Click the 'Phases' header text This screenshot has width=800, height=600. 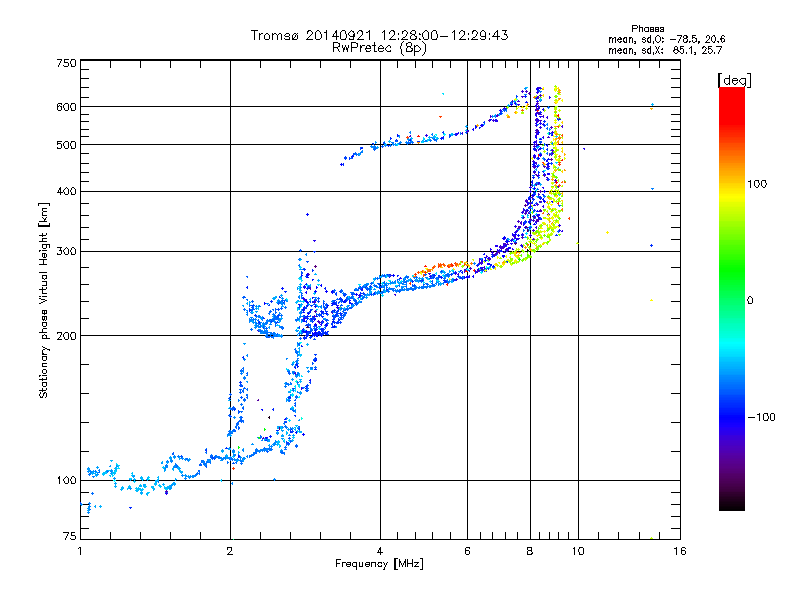(647, 29)
